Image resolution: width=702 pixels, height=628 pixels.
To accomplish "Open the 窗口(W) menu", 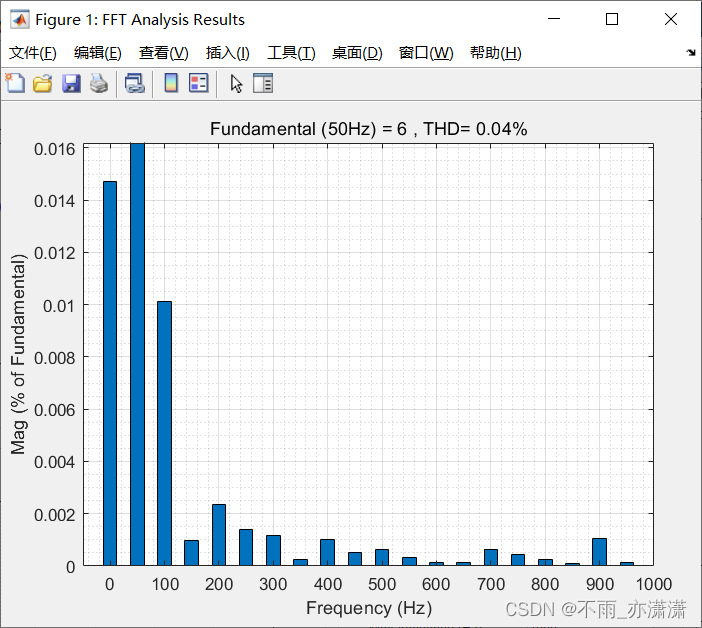I will point(426,53).
